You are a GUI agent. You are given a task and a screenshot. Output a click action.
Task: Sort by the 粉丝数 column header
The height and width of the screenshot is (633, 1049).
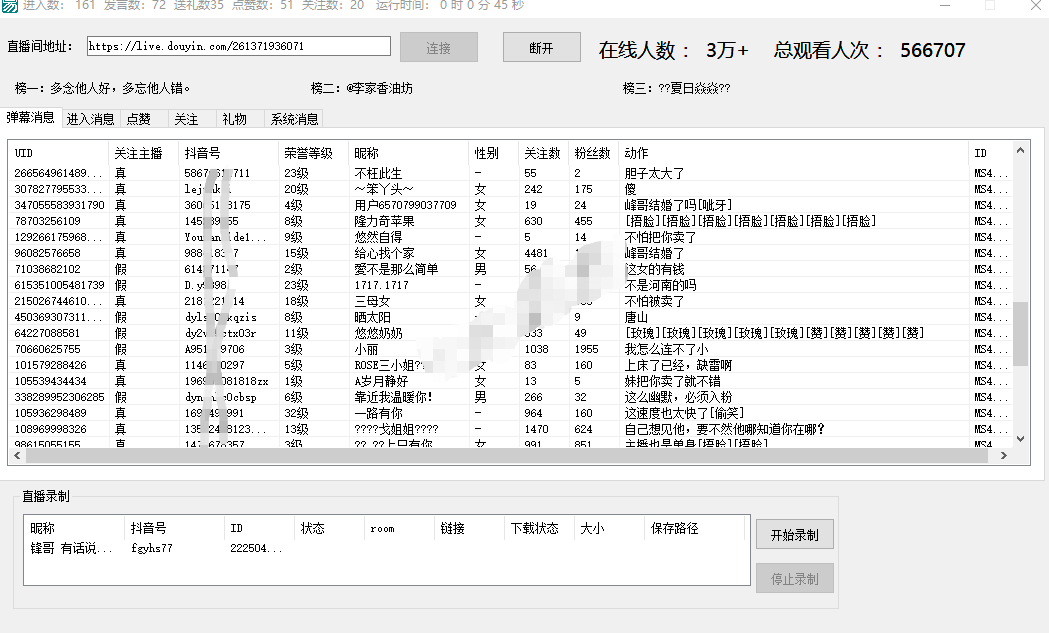tap(592, 153)
